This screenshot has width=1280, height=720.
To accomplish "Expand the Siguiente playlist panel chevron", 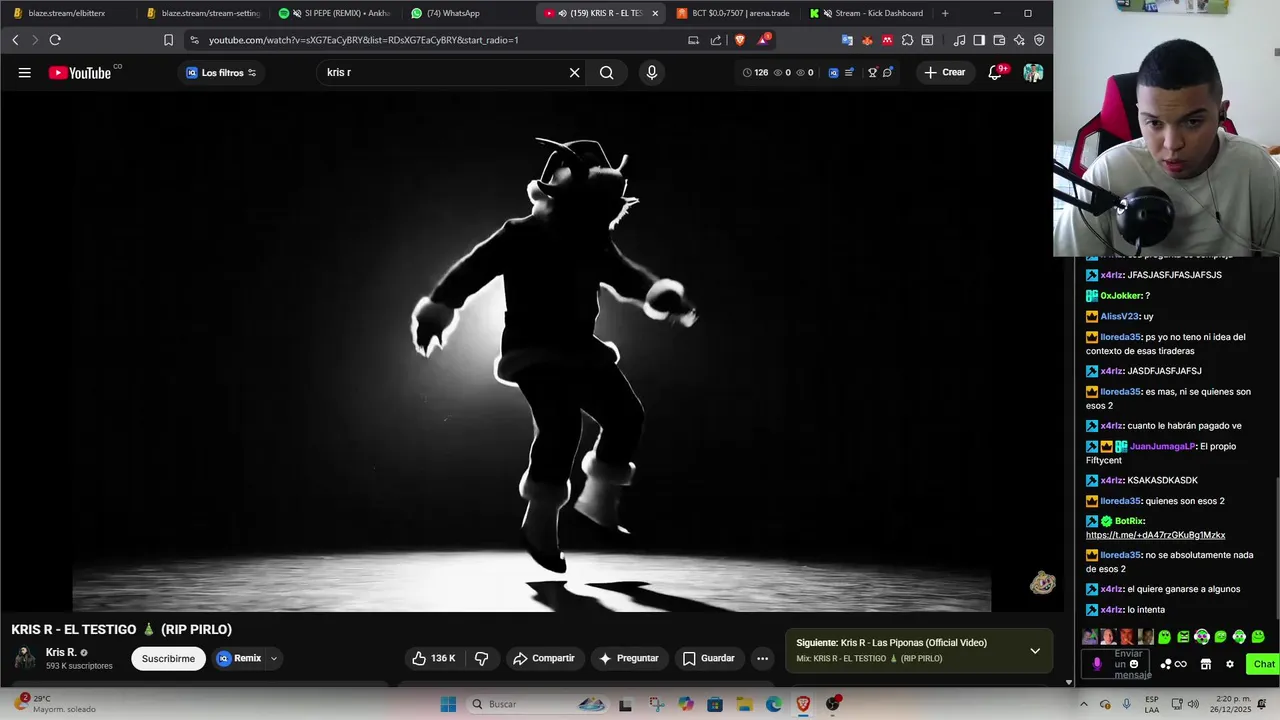I will (1035, 651).
